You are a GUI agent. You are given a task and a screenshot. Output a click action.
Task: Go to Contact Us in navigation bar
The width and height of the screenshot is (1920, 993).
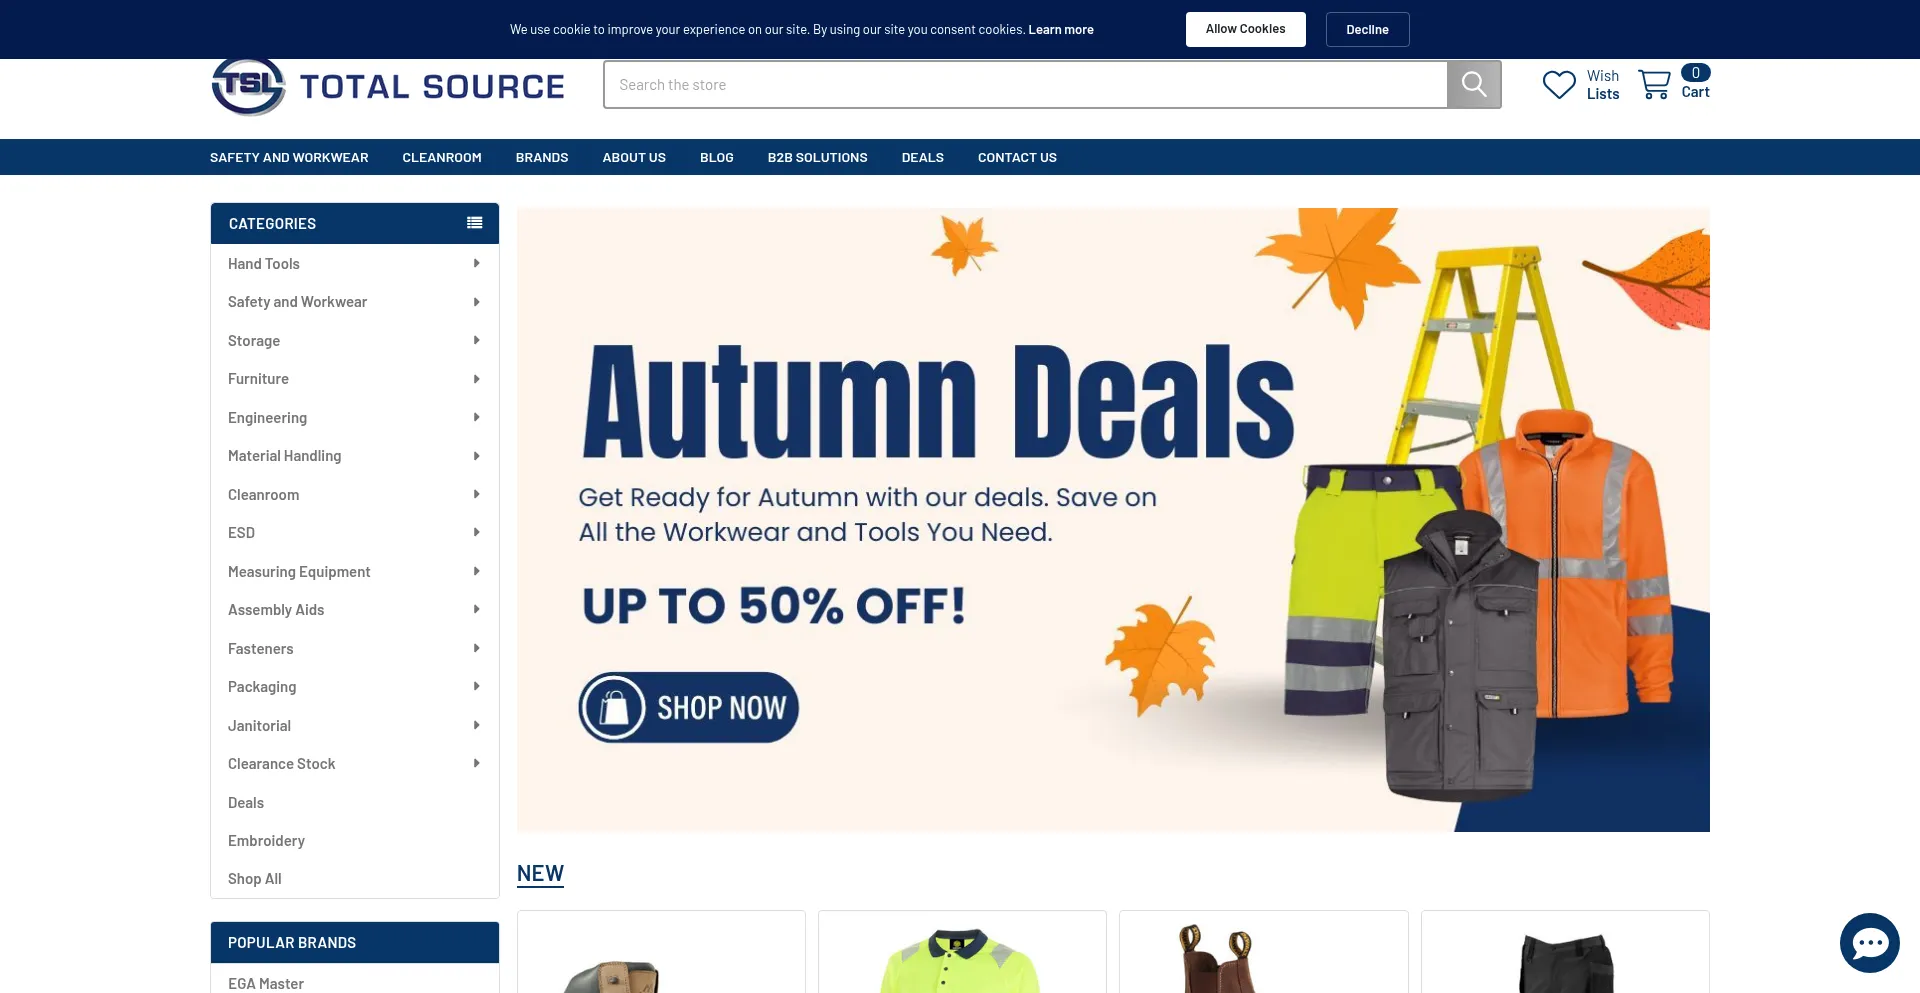point(1017,157)
